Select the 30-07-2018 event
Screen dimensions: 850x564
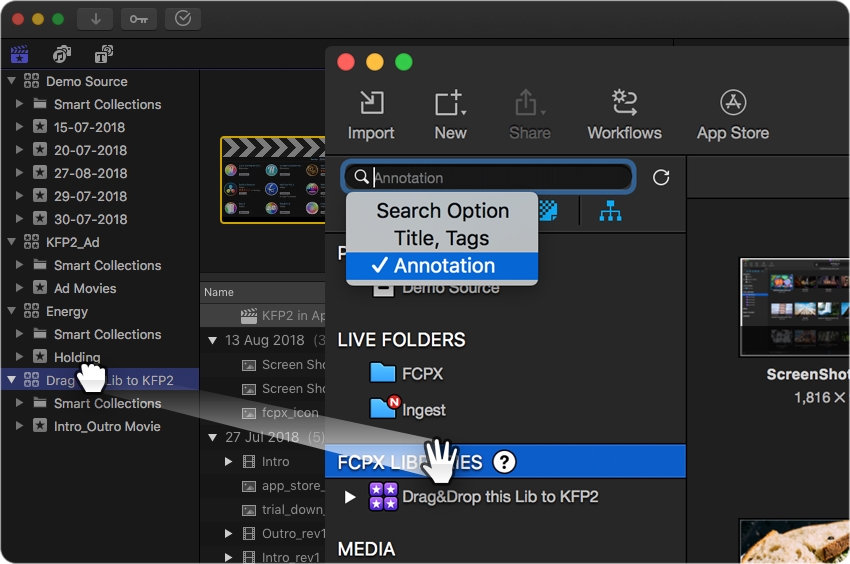coord(90,219)
